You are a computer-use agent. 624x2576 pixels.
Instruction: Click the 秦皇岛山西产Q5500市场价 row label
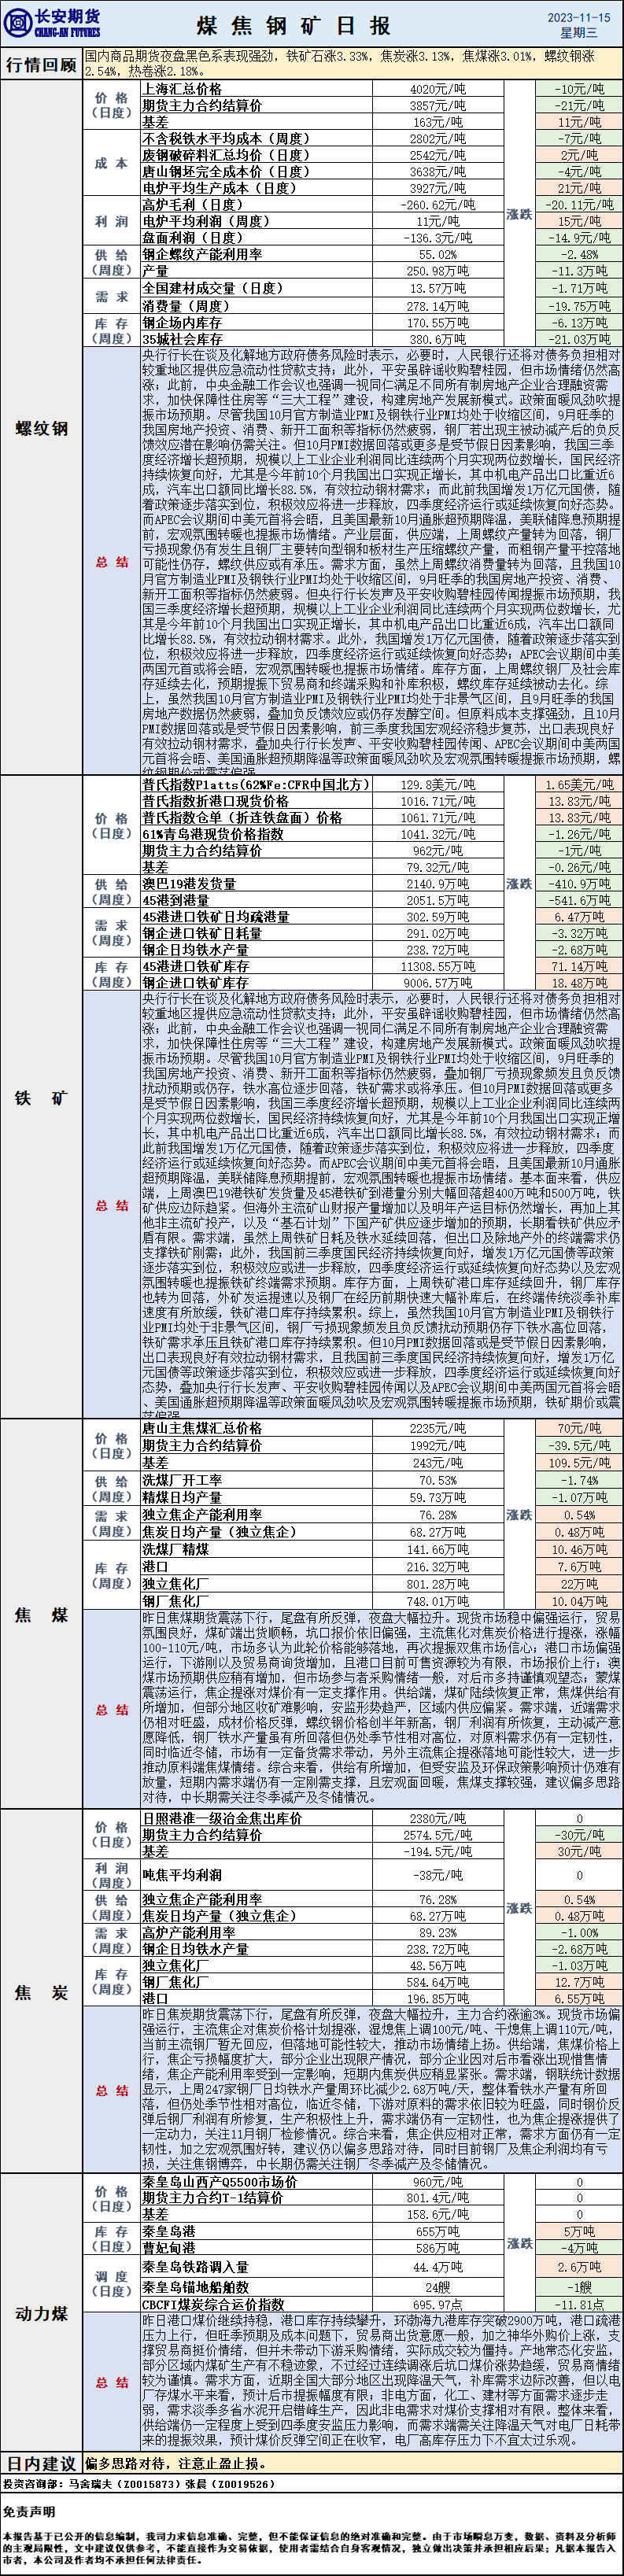tap(219, 2182)
